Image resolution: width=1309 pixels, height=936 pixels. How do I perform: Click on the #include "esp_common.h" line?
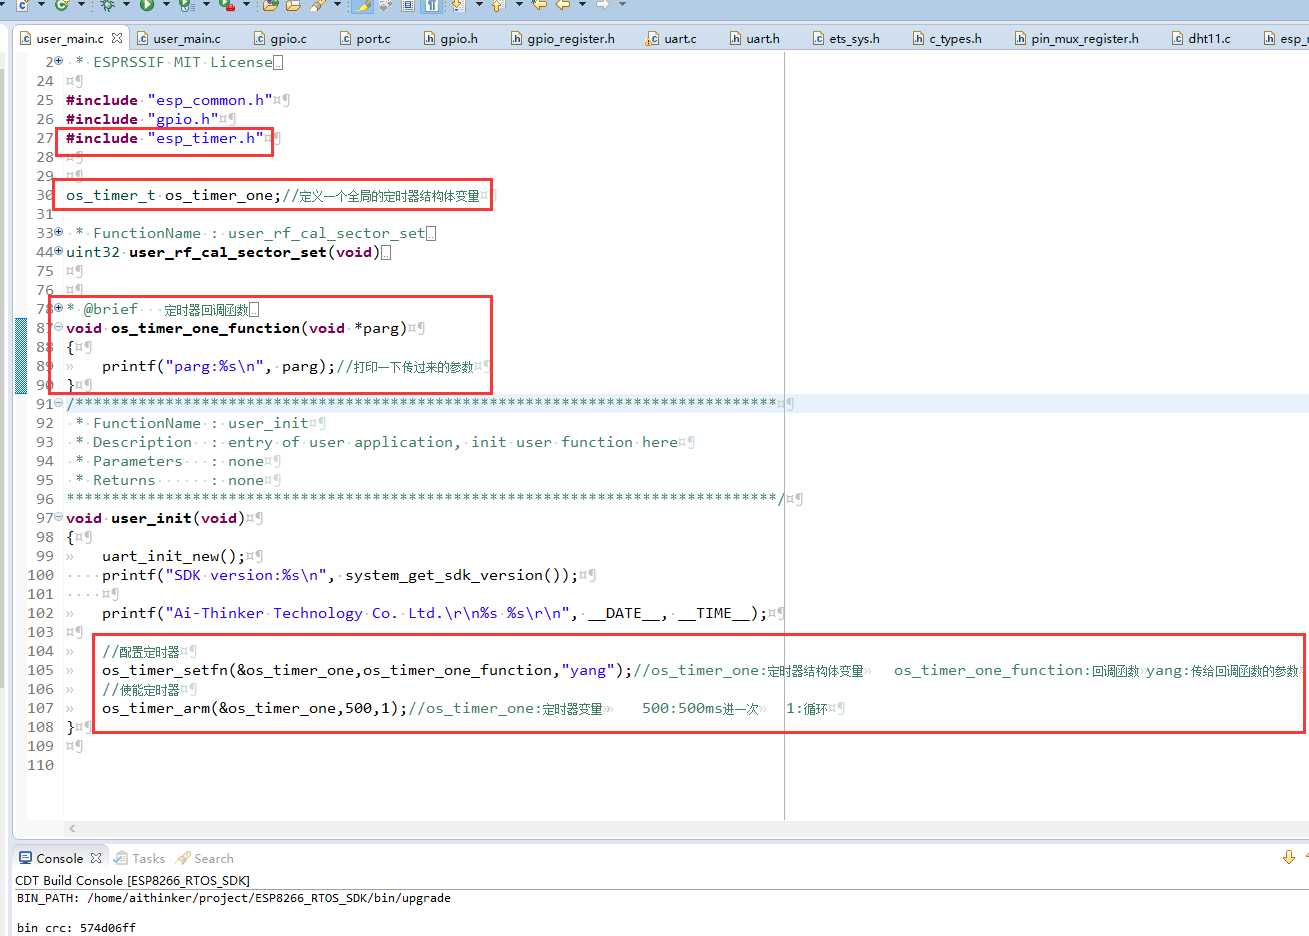coord(169,100)
